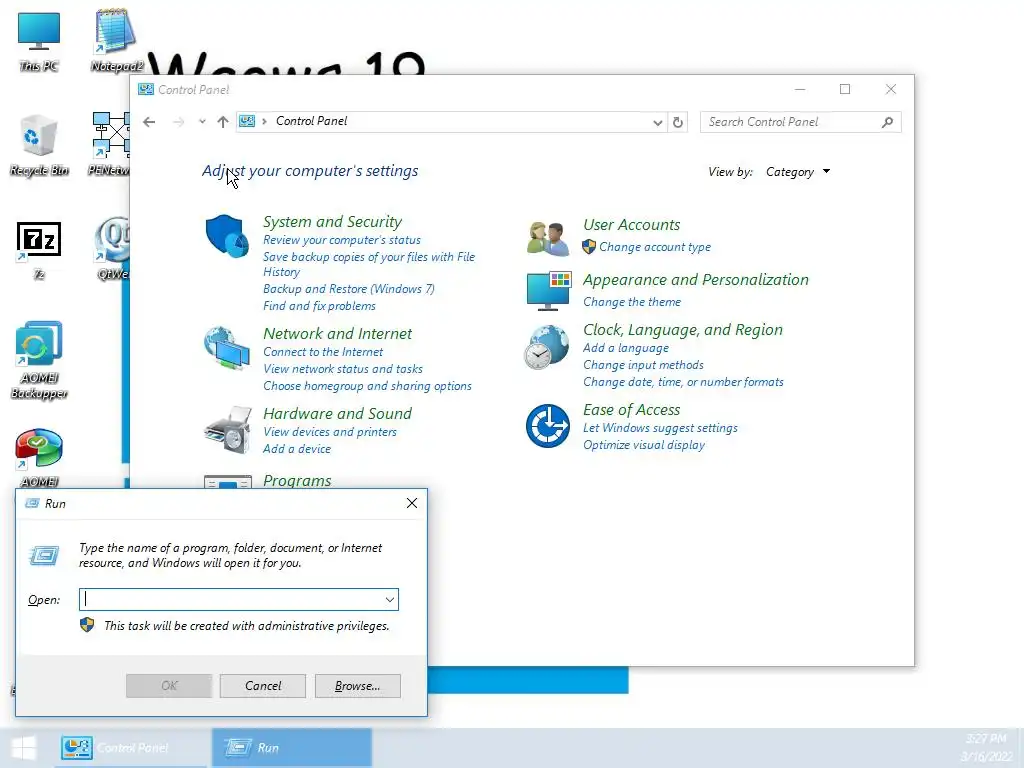Click Optimize visual display
The image size is (1024, 768).
pyautogui.click(x=644, y=445)
